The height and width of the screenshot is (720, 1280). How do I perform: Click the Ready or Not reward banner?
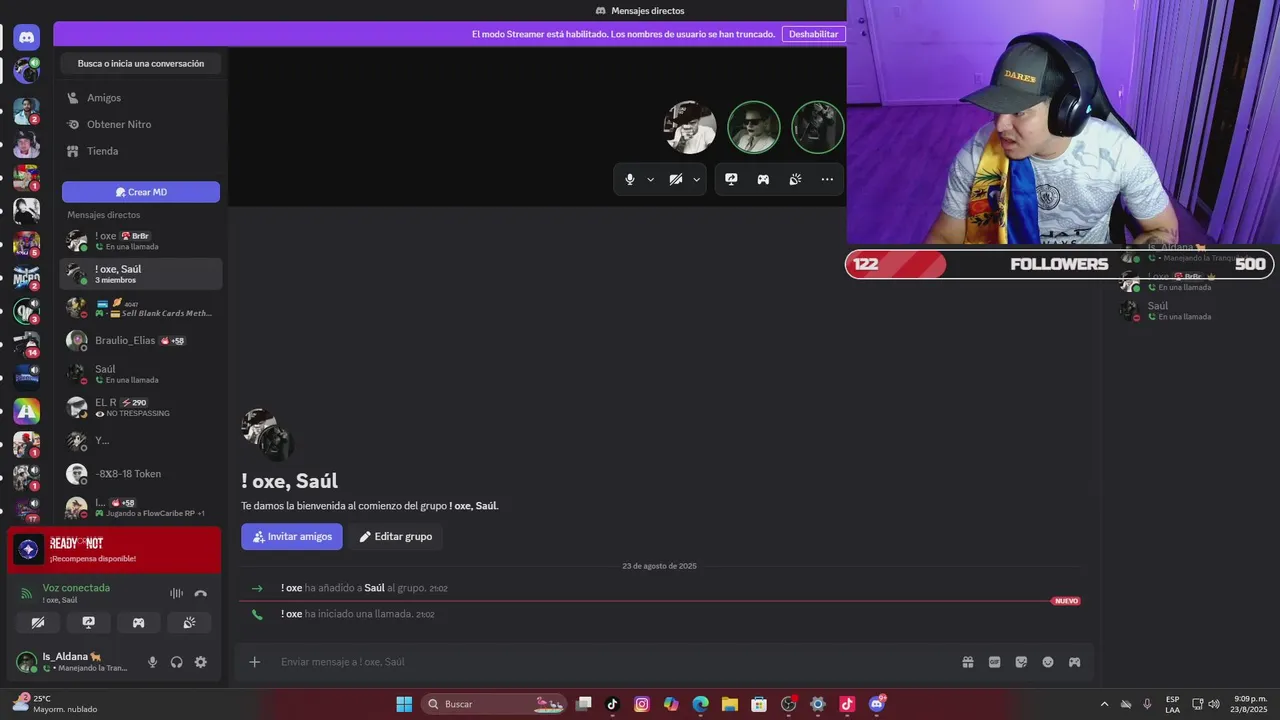click(x=114, y=549)
